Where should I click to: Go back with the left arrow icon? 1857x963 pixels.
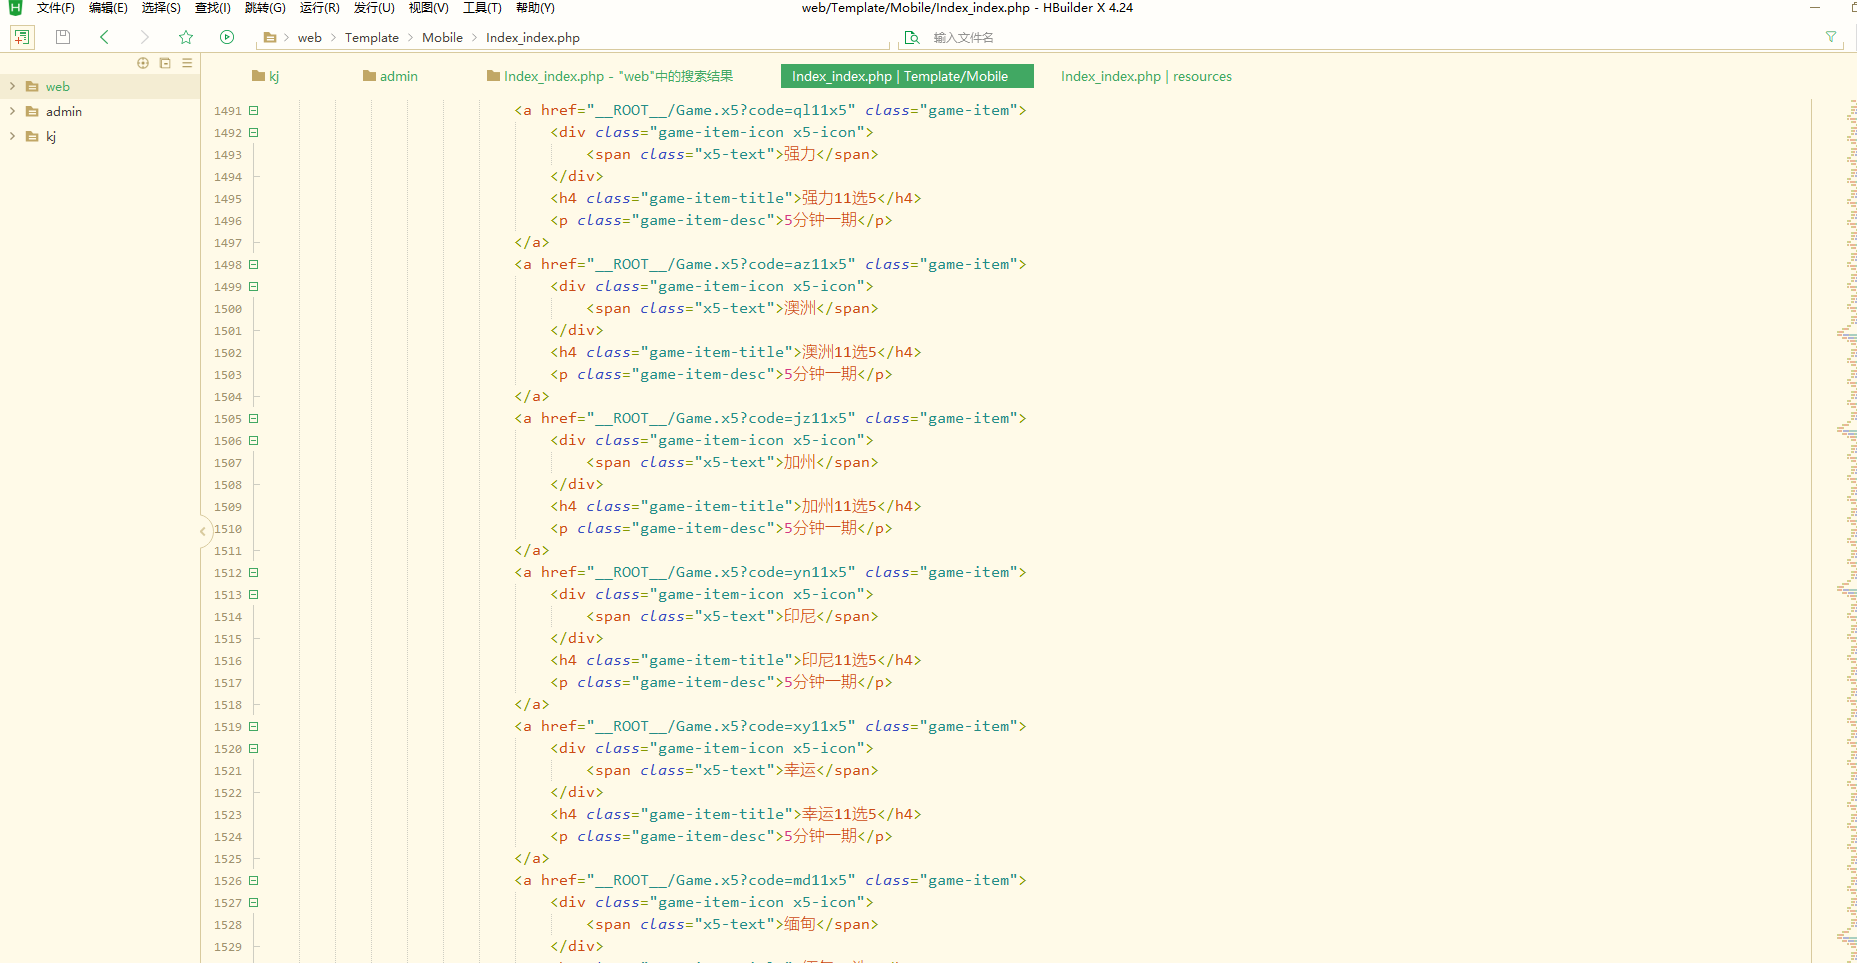(104, 37)
